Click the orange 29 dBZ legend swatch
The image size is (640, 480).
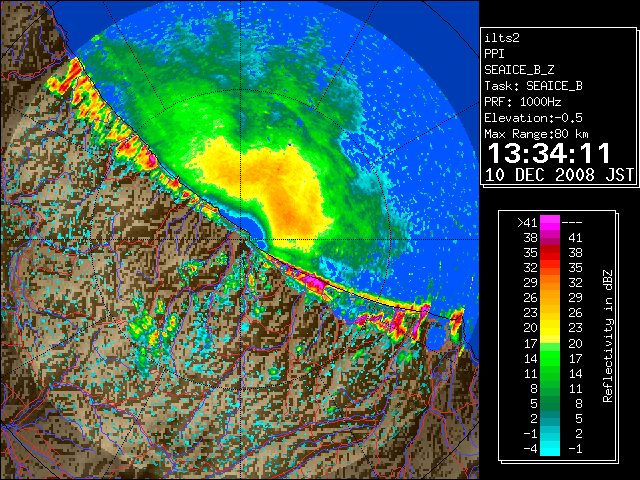tap(549, 282)
